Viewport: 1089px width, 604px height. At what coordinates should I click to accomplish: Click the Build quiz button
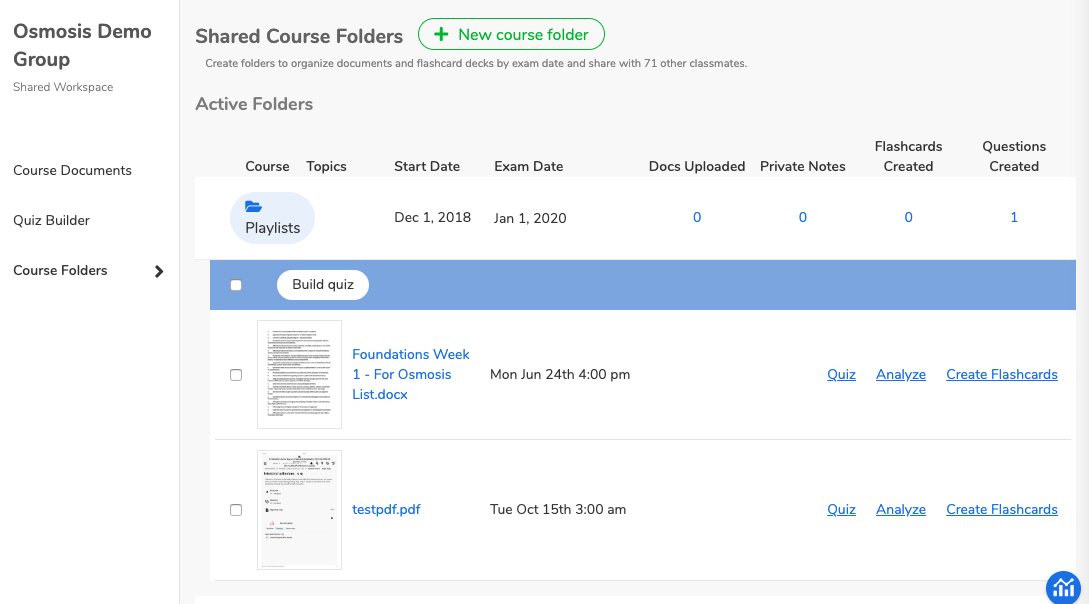tap(323, 285)
